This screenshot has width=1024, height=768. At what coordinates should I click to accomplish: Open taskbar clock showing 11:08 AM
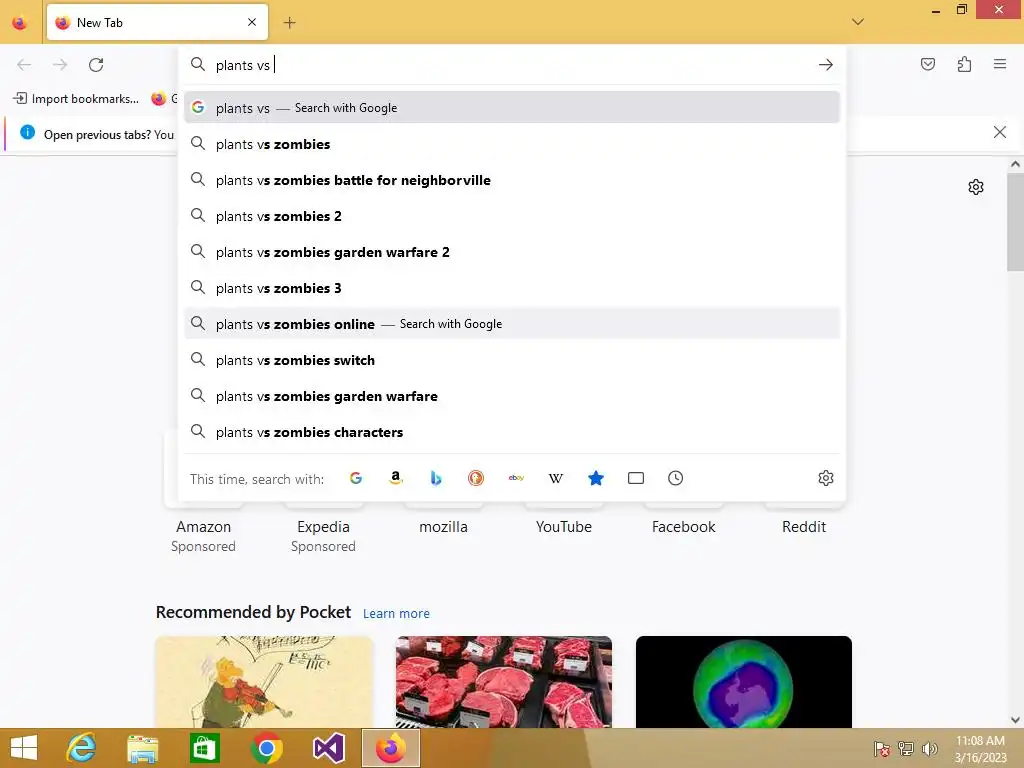click(x=980, y=749)
